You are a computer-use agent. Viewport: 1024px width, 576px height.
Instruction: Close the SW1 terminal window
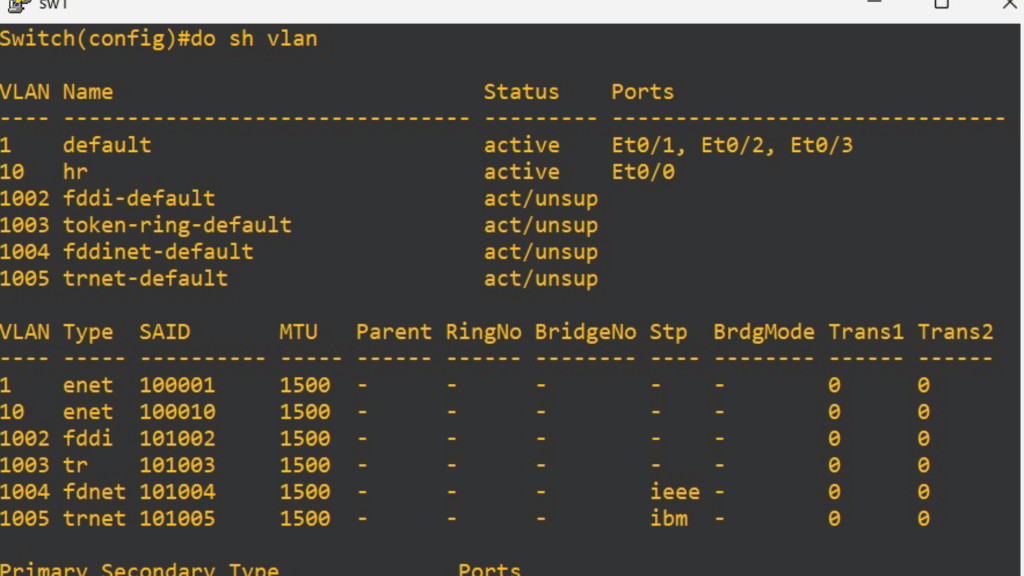pos(1010,4)
